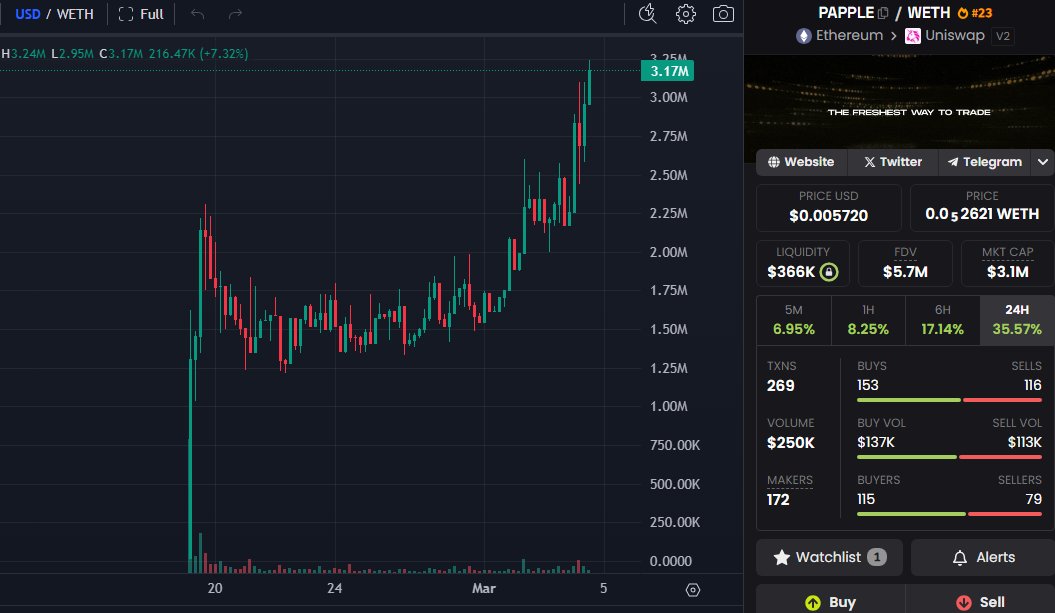This screenshot has height=613, width=1055.
Task: Click the 3.17M current price label
Action: (667, 71)
